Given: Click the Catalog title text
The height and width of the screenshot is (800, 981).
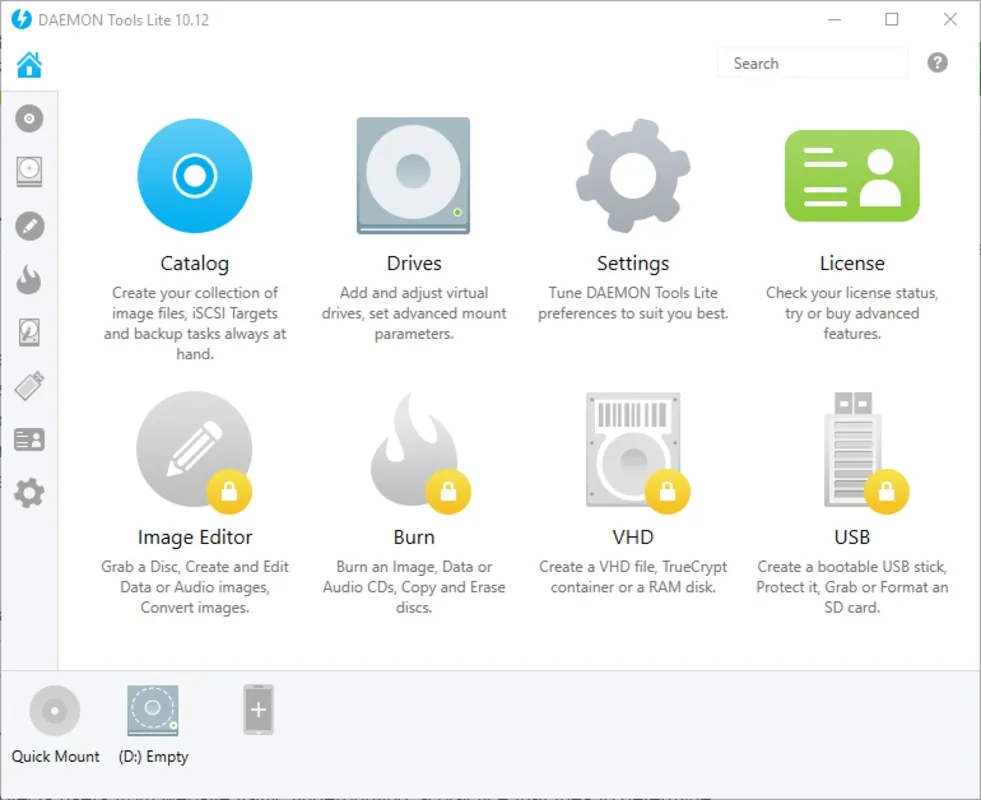Looking at the screenshot, I should (x=195, y=264).
